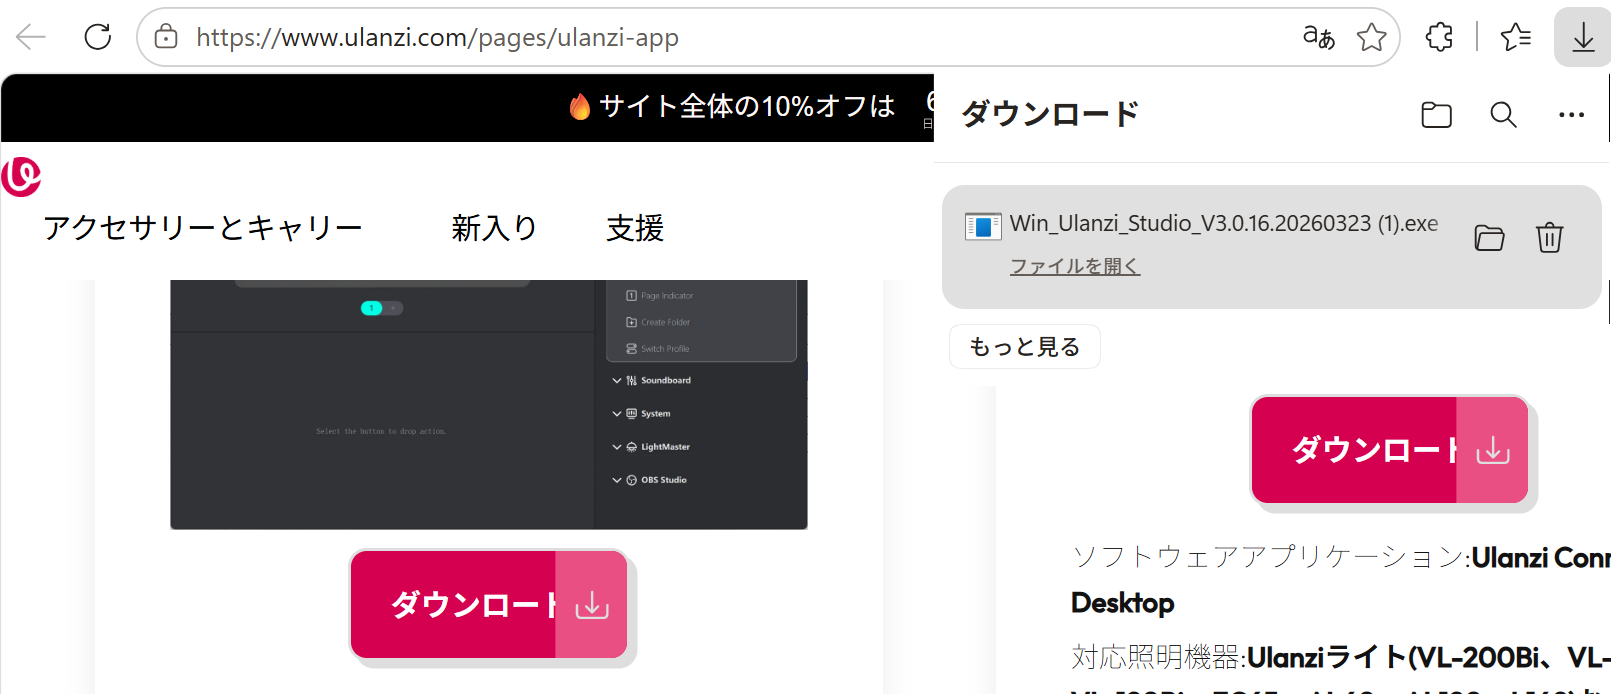The height and width of the screenshot is (694, 1611).
Task: Click the サイト全体の10%オフ banner text
Action: pyautogui.click(x=747, y=106)
